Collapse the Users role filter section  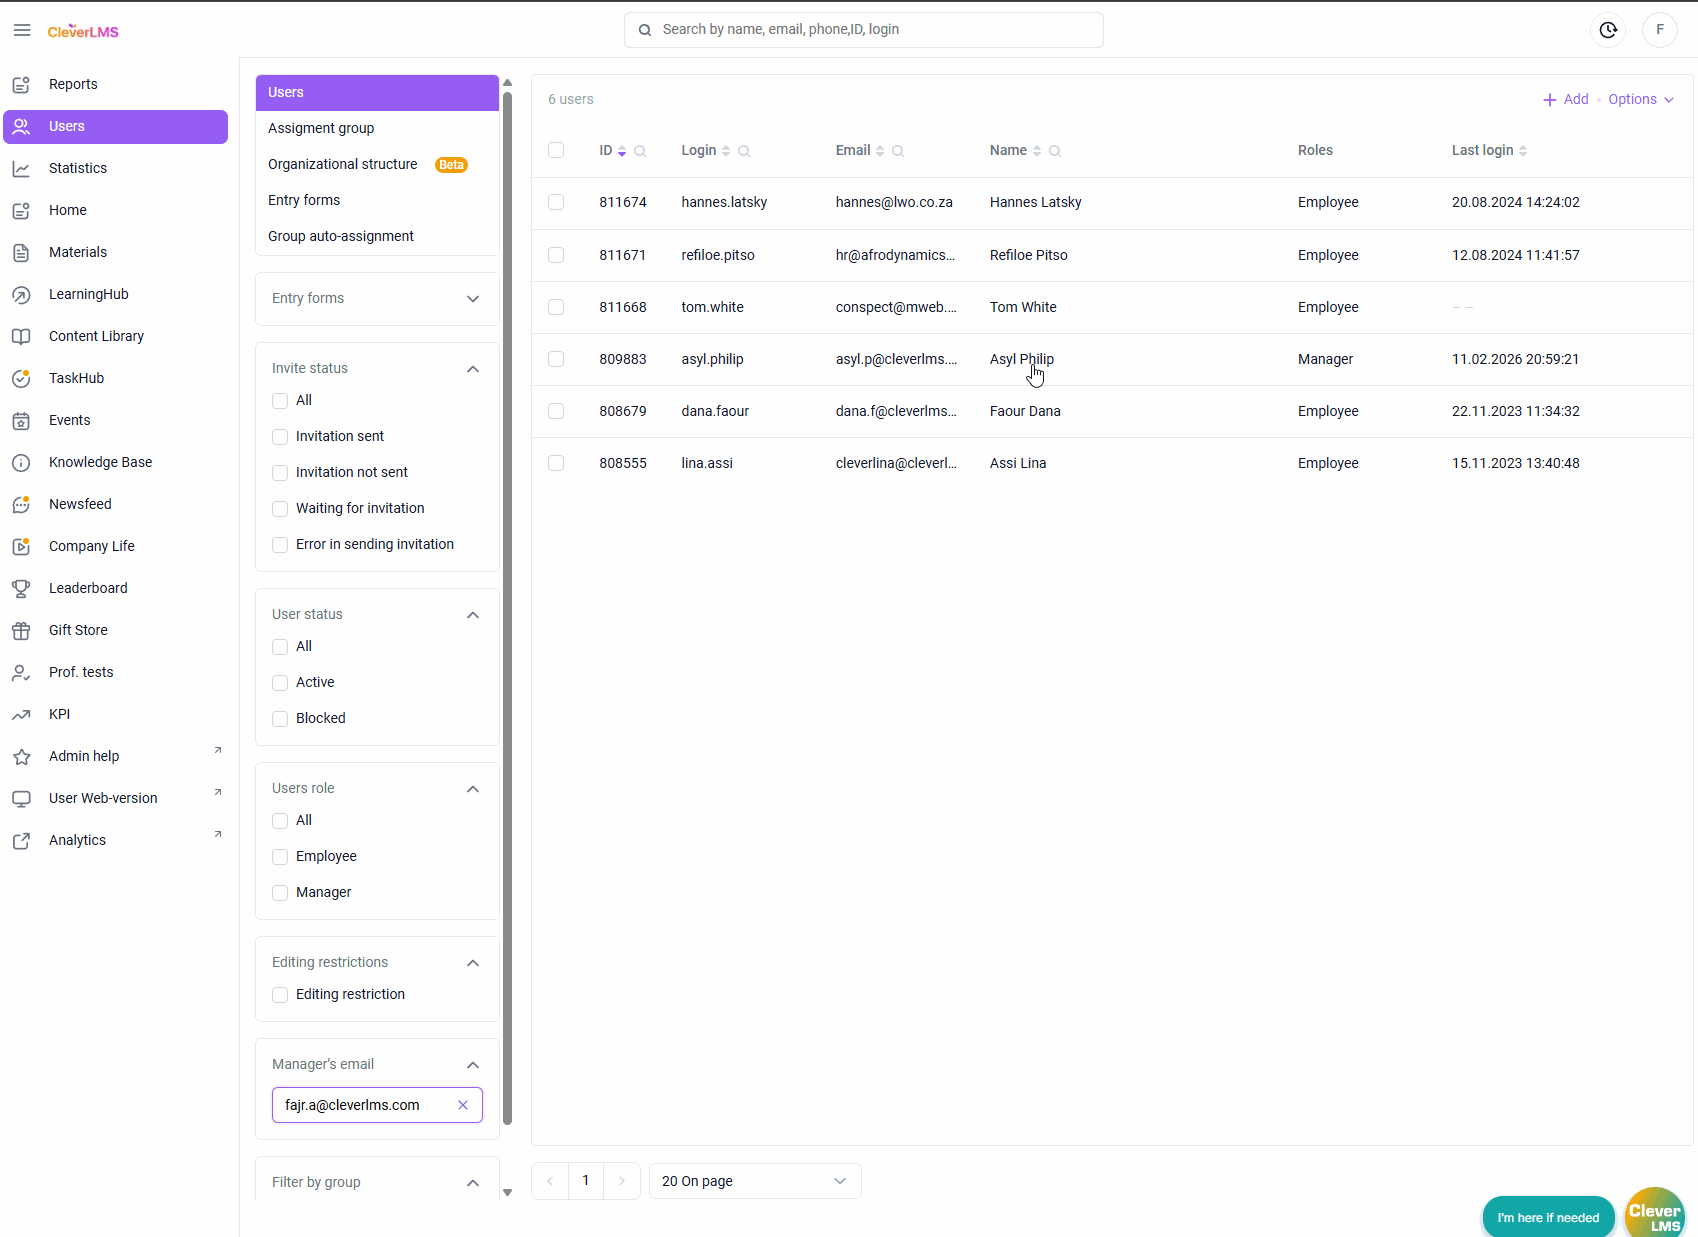pos(473,789)
